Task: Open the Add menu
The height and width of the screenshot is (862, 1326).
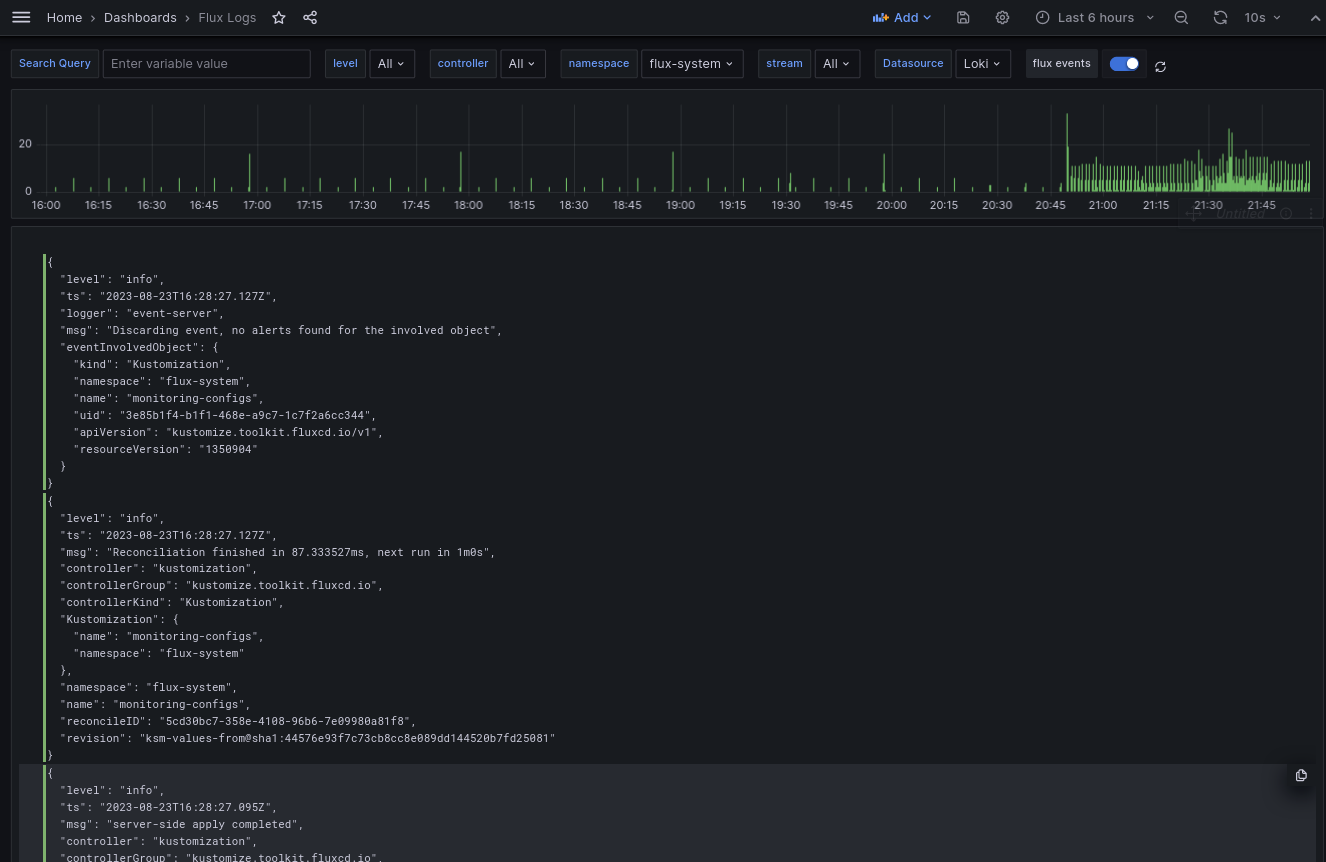Action: point(899,17)
